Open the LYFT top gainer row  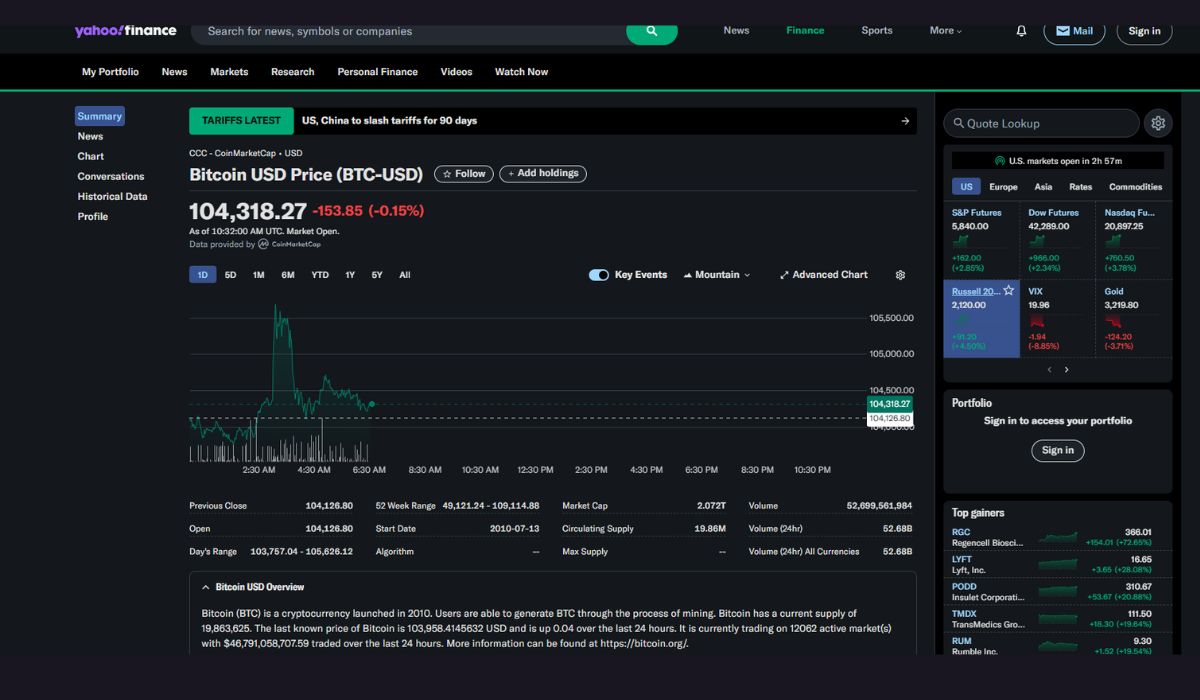pos(1051,564)
